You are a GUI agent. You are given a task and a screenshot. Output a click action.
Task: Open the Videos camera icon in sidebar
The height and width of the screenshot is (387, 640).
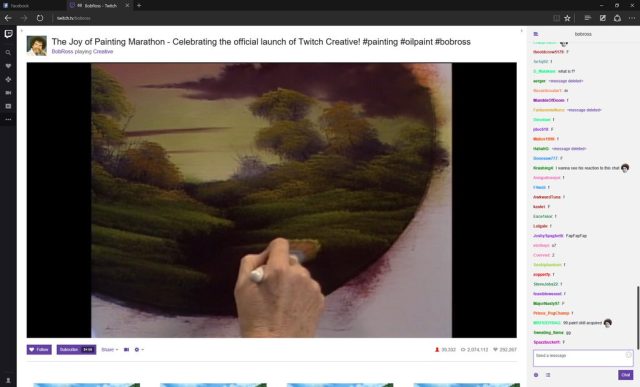[x=8, y=93]
